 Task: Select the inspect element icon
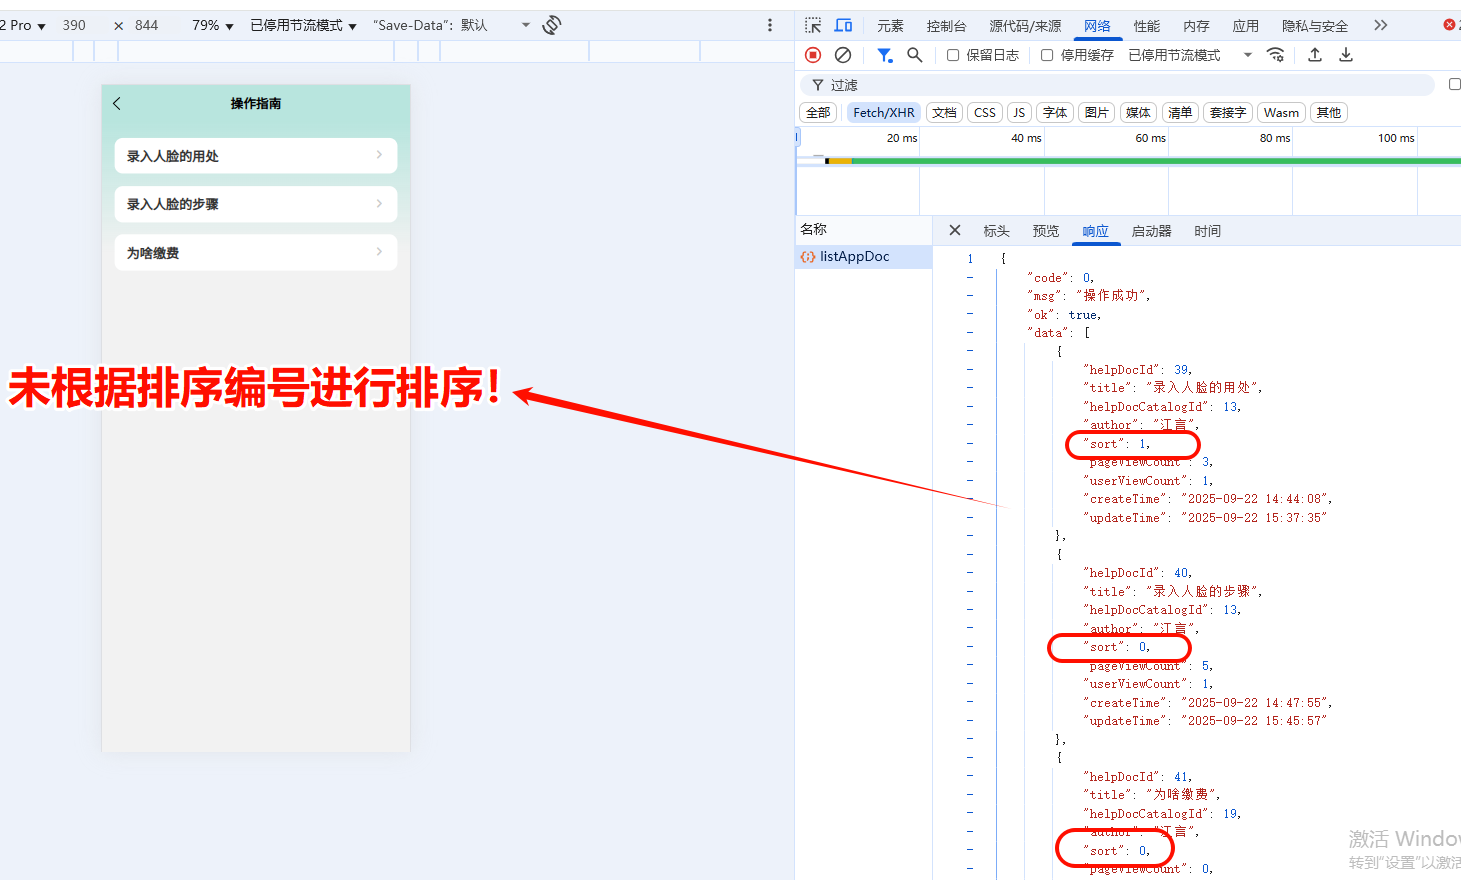click(x=814, y=24)
